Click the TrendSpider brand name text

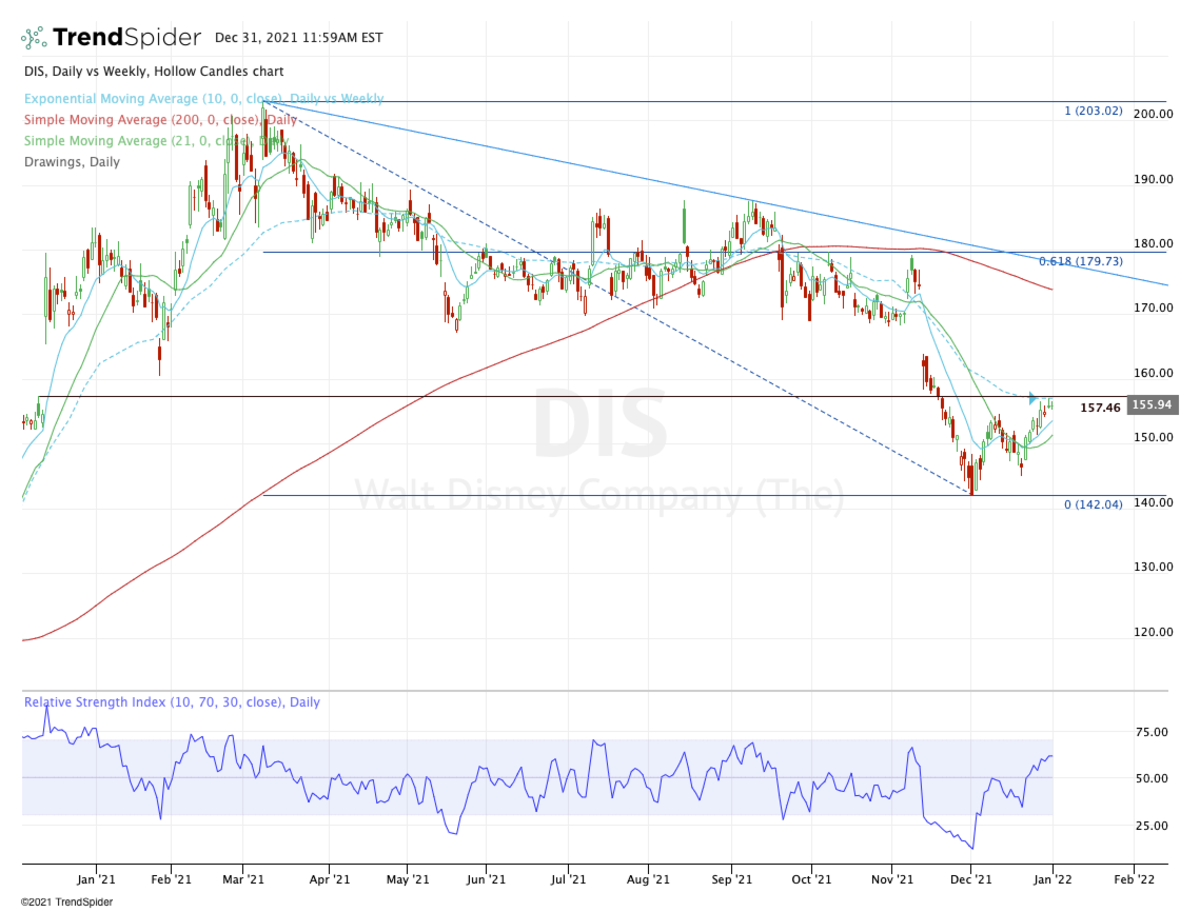(127, 38)
